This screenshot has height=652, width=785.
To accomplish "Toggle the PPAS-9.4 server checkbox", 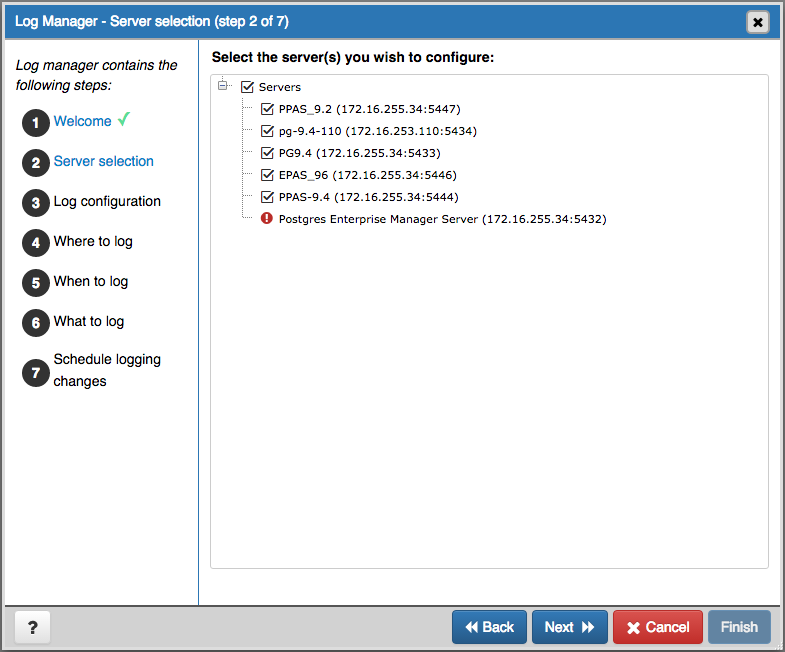I will coord(267,197).
